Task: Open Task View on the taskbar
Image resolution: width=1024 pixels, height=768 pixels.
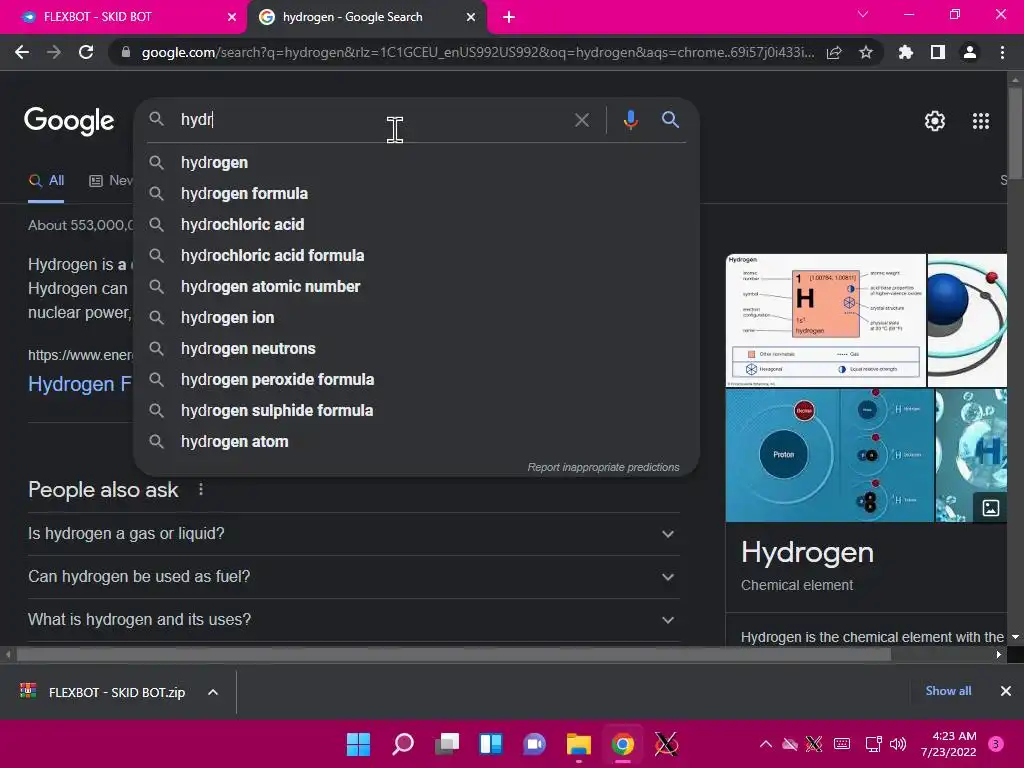Action: point(447,744)
